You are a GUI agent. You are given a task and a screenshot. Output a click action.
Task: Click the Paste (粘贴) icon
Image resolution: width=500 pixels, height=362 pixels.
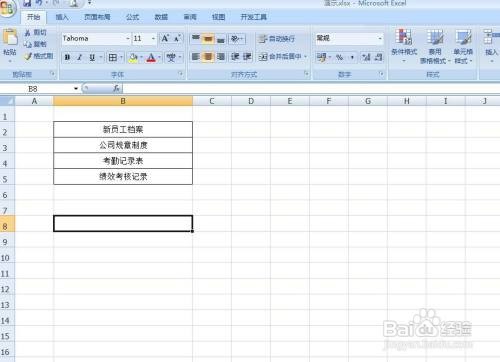click(10, 37)
